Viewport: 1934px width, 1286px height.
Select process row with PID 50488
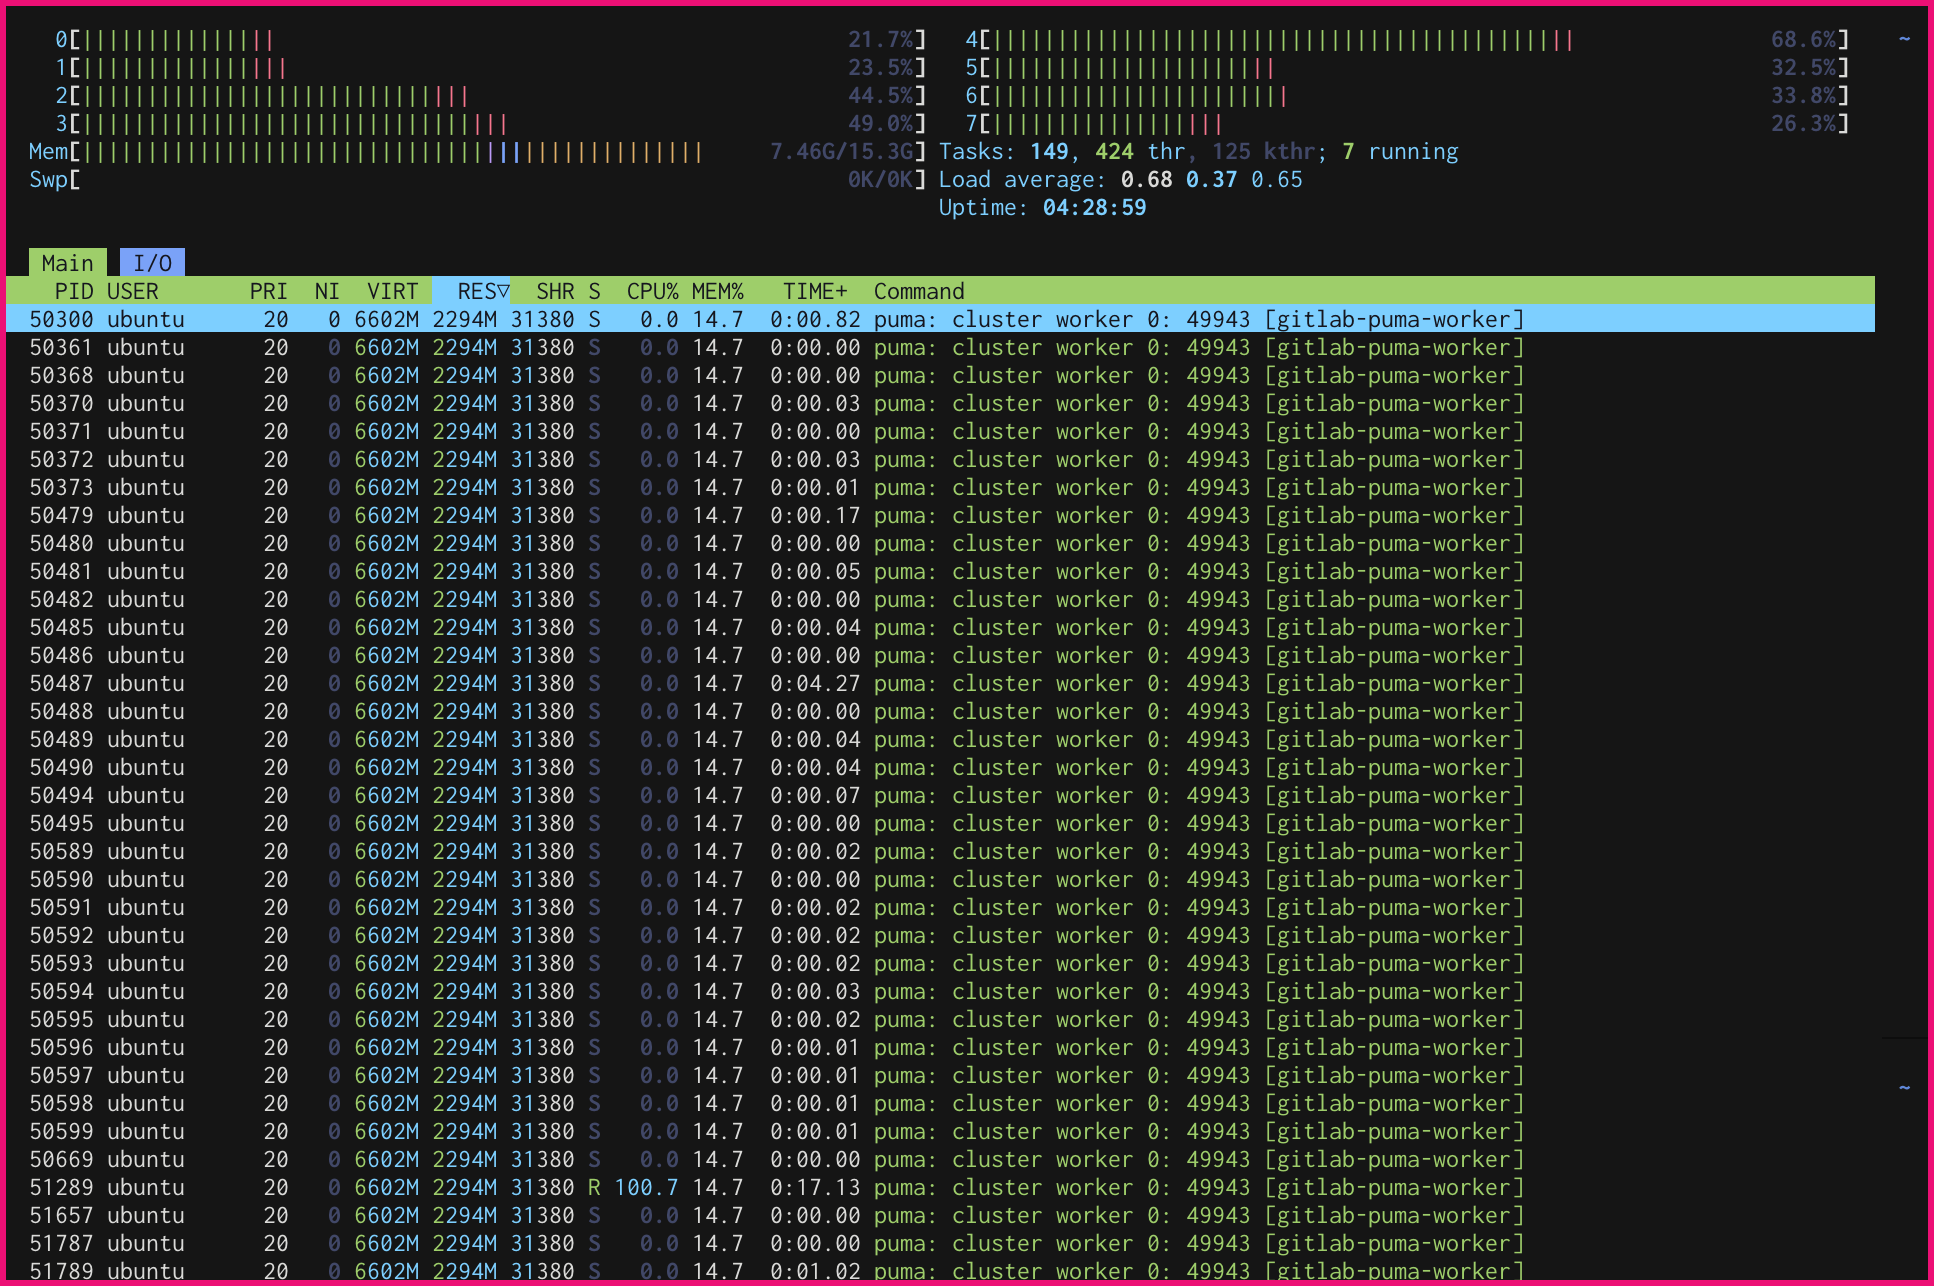click(940, 711)
